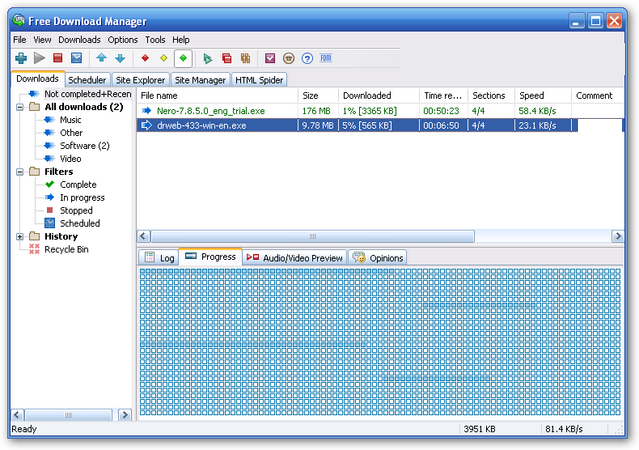Open the Options menu
This screenshot has height=450, width=639.
tap(123, 40)
